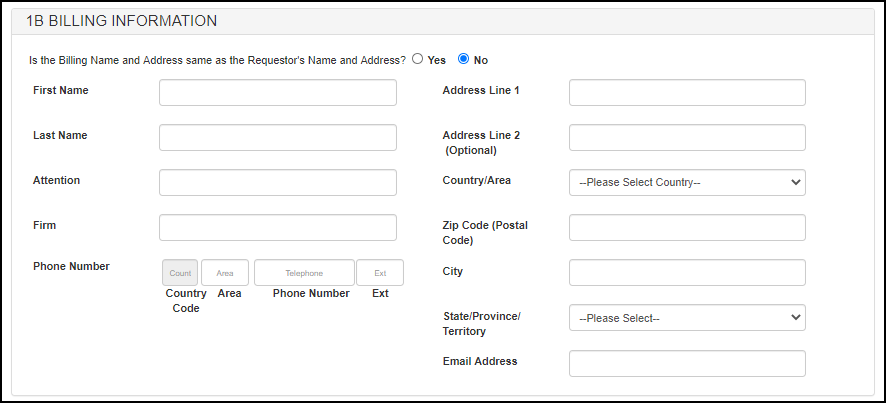Click the phone Ext field
886x403 pixels.
pyautogui.click(x=380, y=273)
